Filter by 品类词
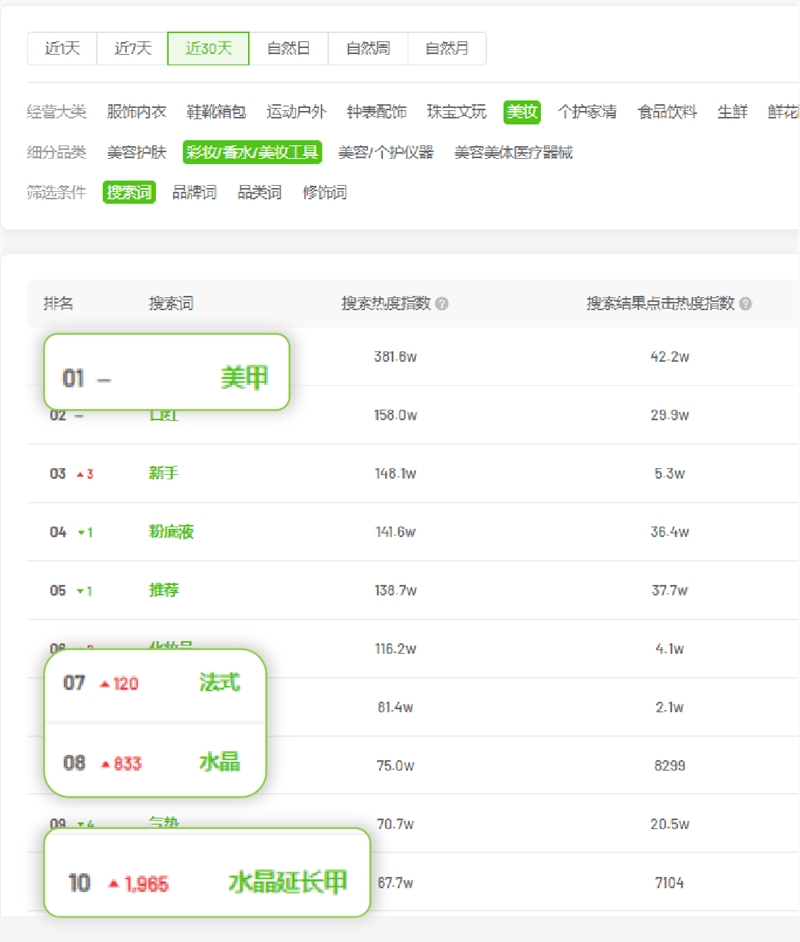Image resolution: width=800 pixels, height=942 pixels. (259, 192)
